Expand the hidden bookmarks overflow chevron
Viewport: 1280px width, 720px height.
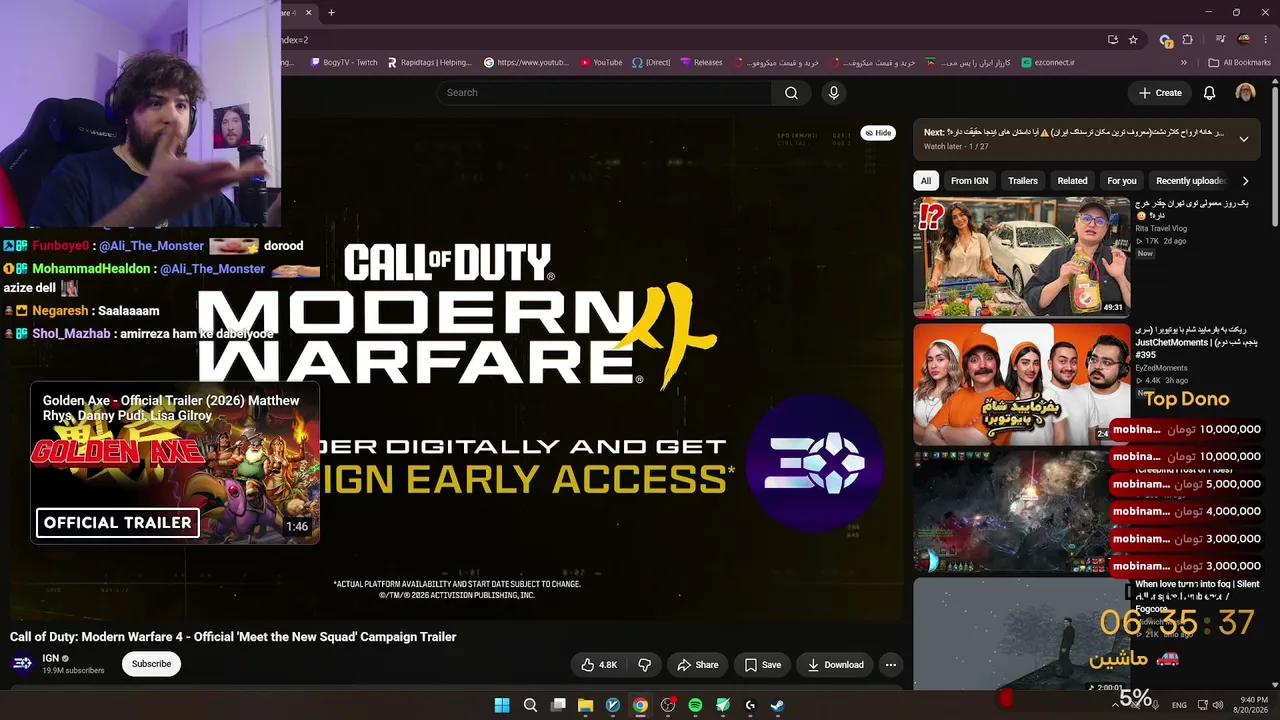click(1184, 62)
